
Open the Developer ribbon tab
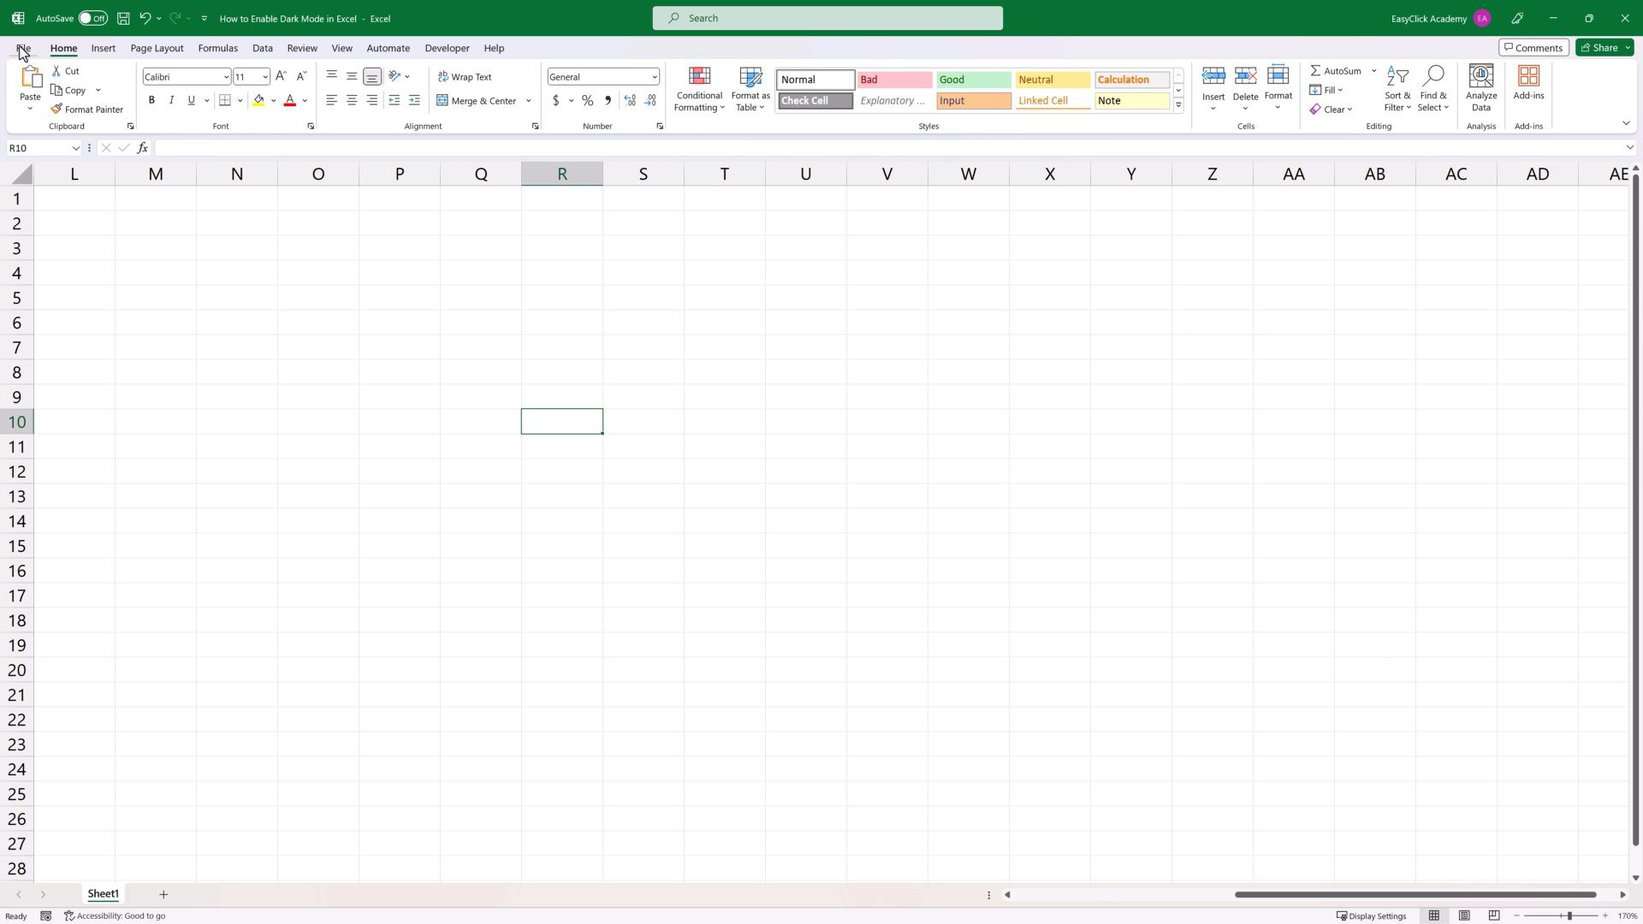pyautogui.click(x=446, y=48)
